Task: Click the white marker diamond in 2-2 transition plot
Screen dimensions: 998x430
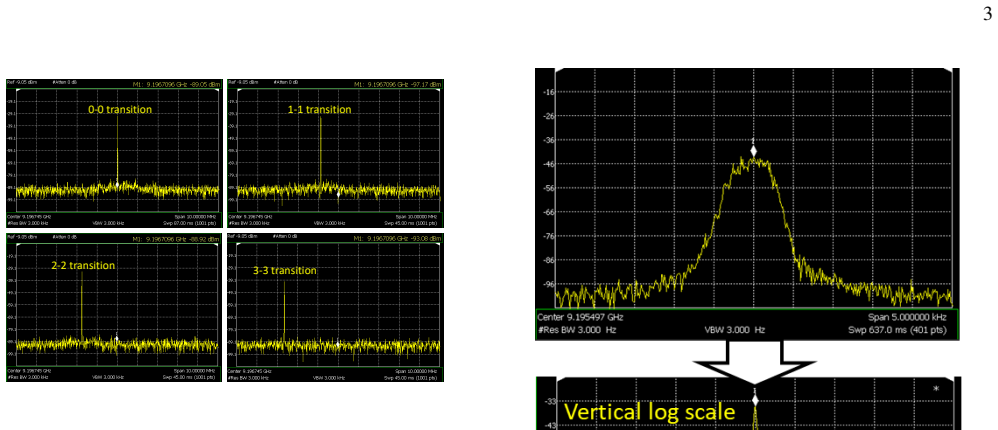Action: [116, 338]
